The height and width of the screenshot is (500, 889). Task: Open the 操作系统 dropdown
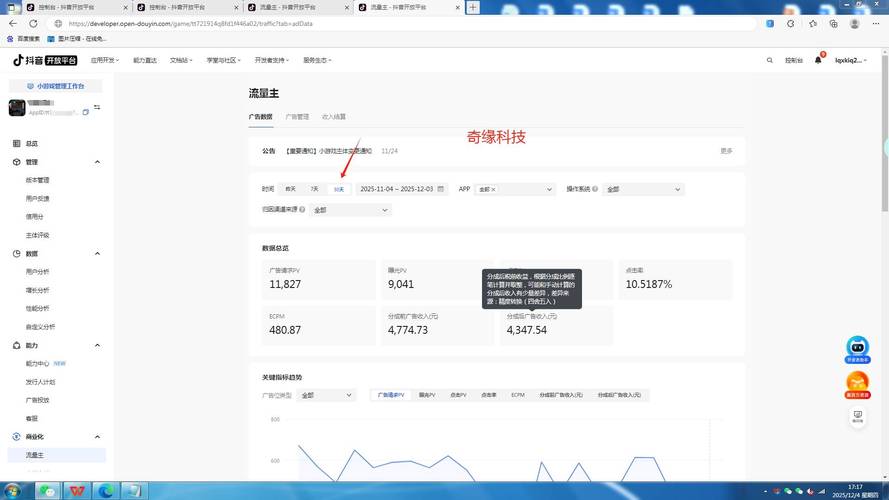pos(643,189)
